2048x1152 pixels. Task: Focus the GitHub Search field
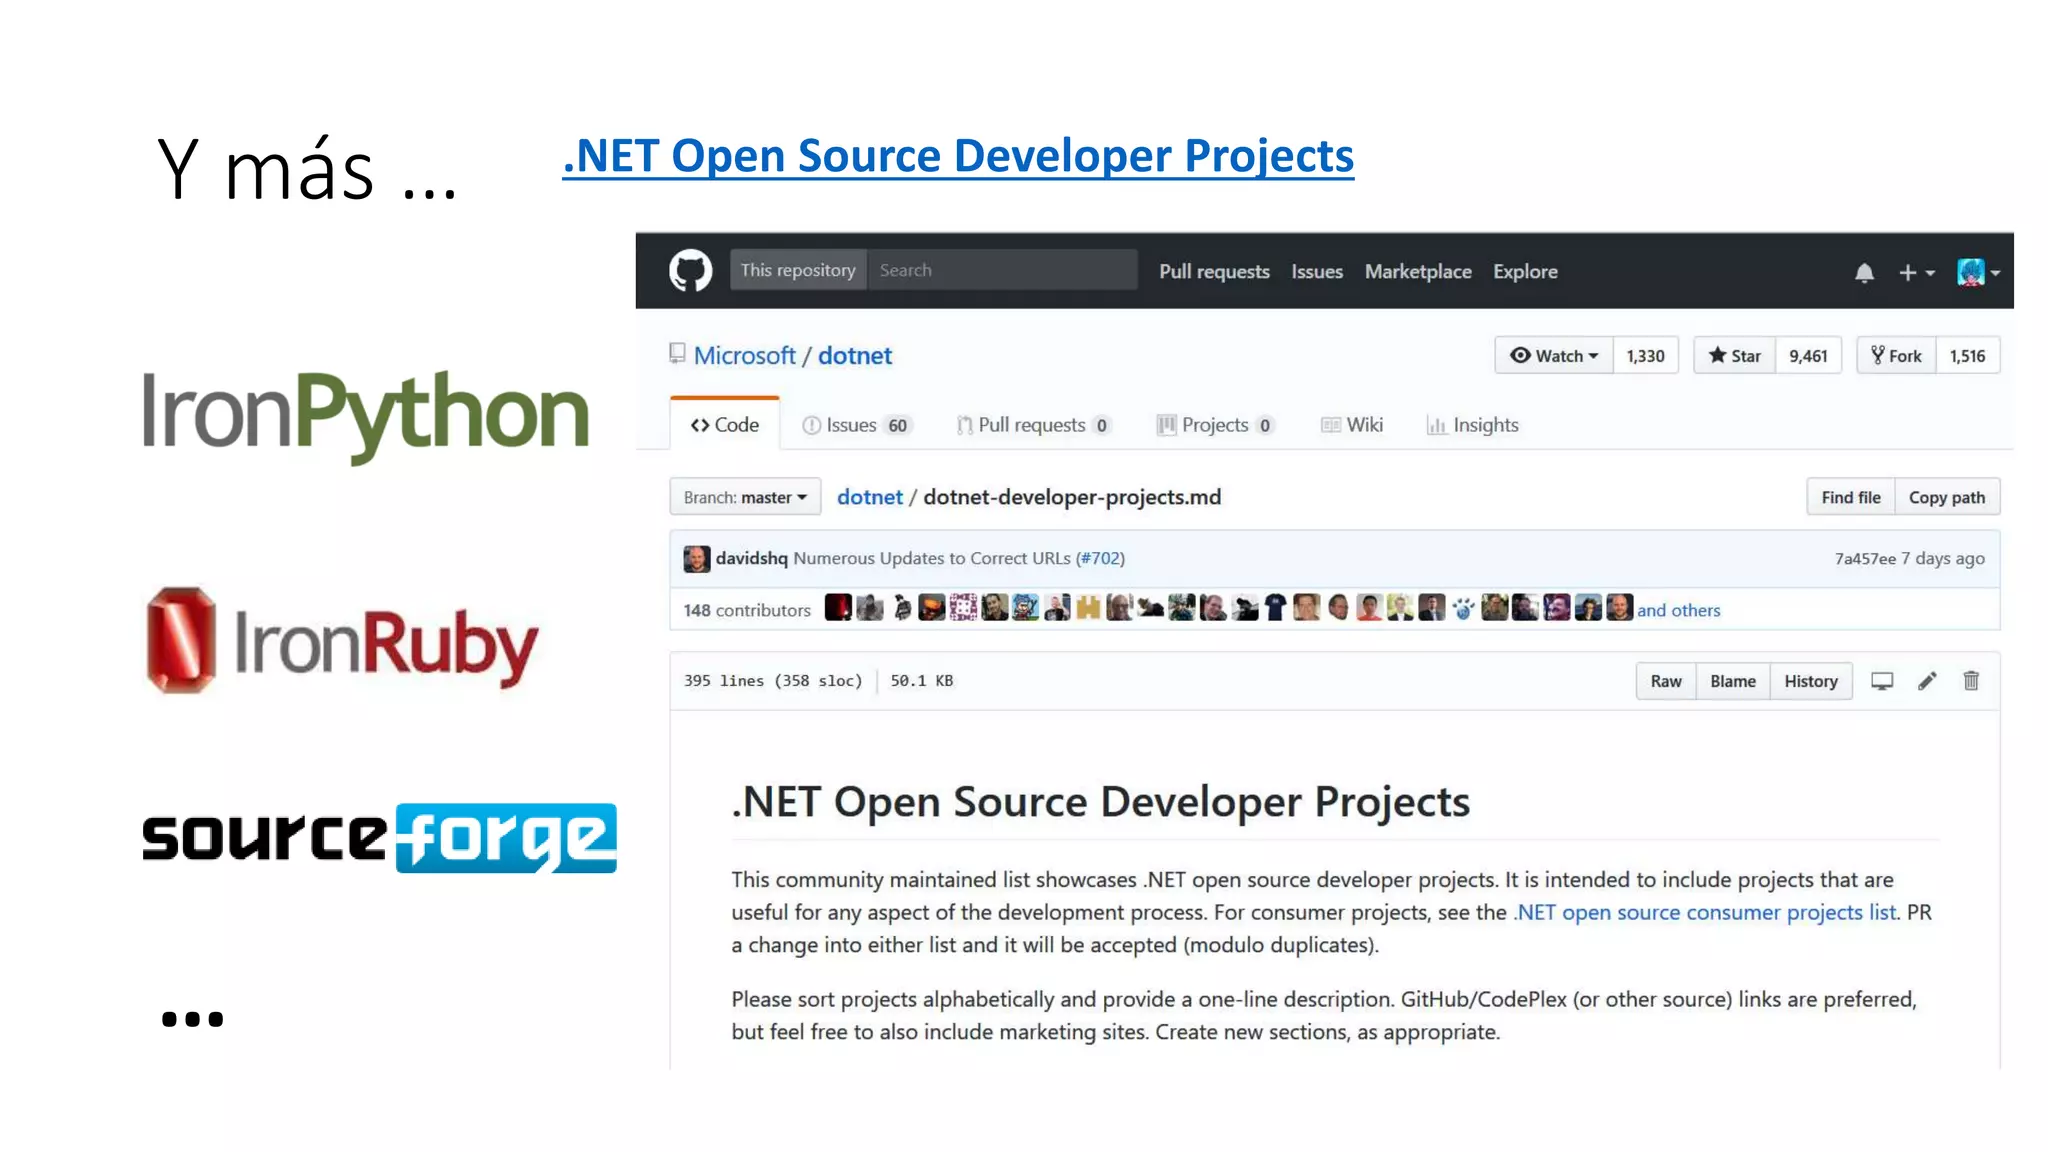(x=1002, y=270)
